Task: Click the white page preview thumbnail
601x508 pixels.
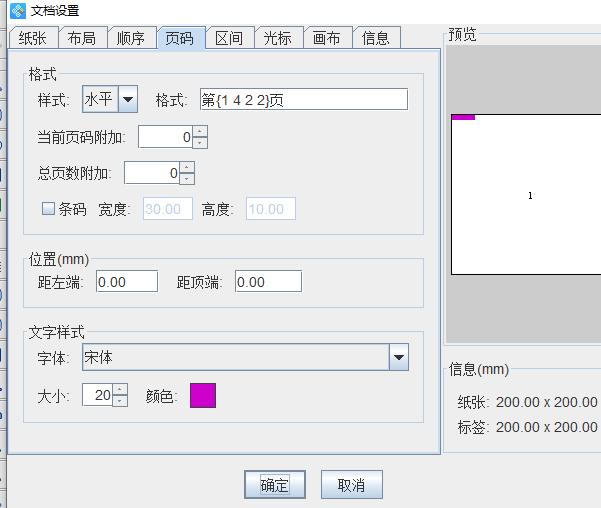Action: pos(526,194)
